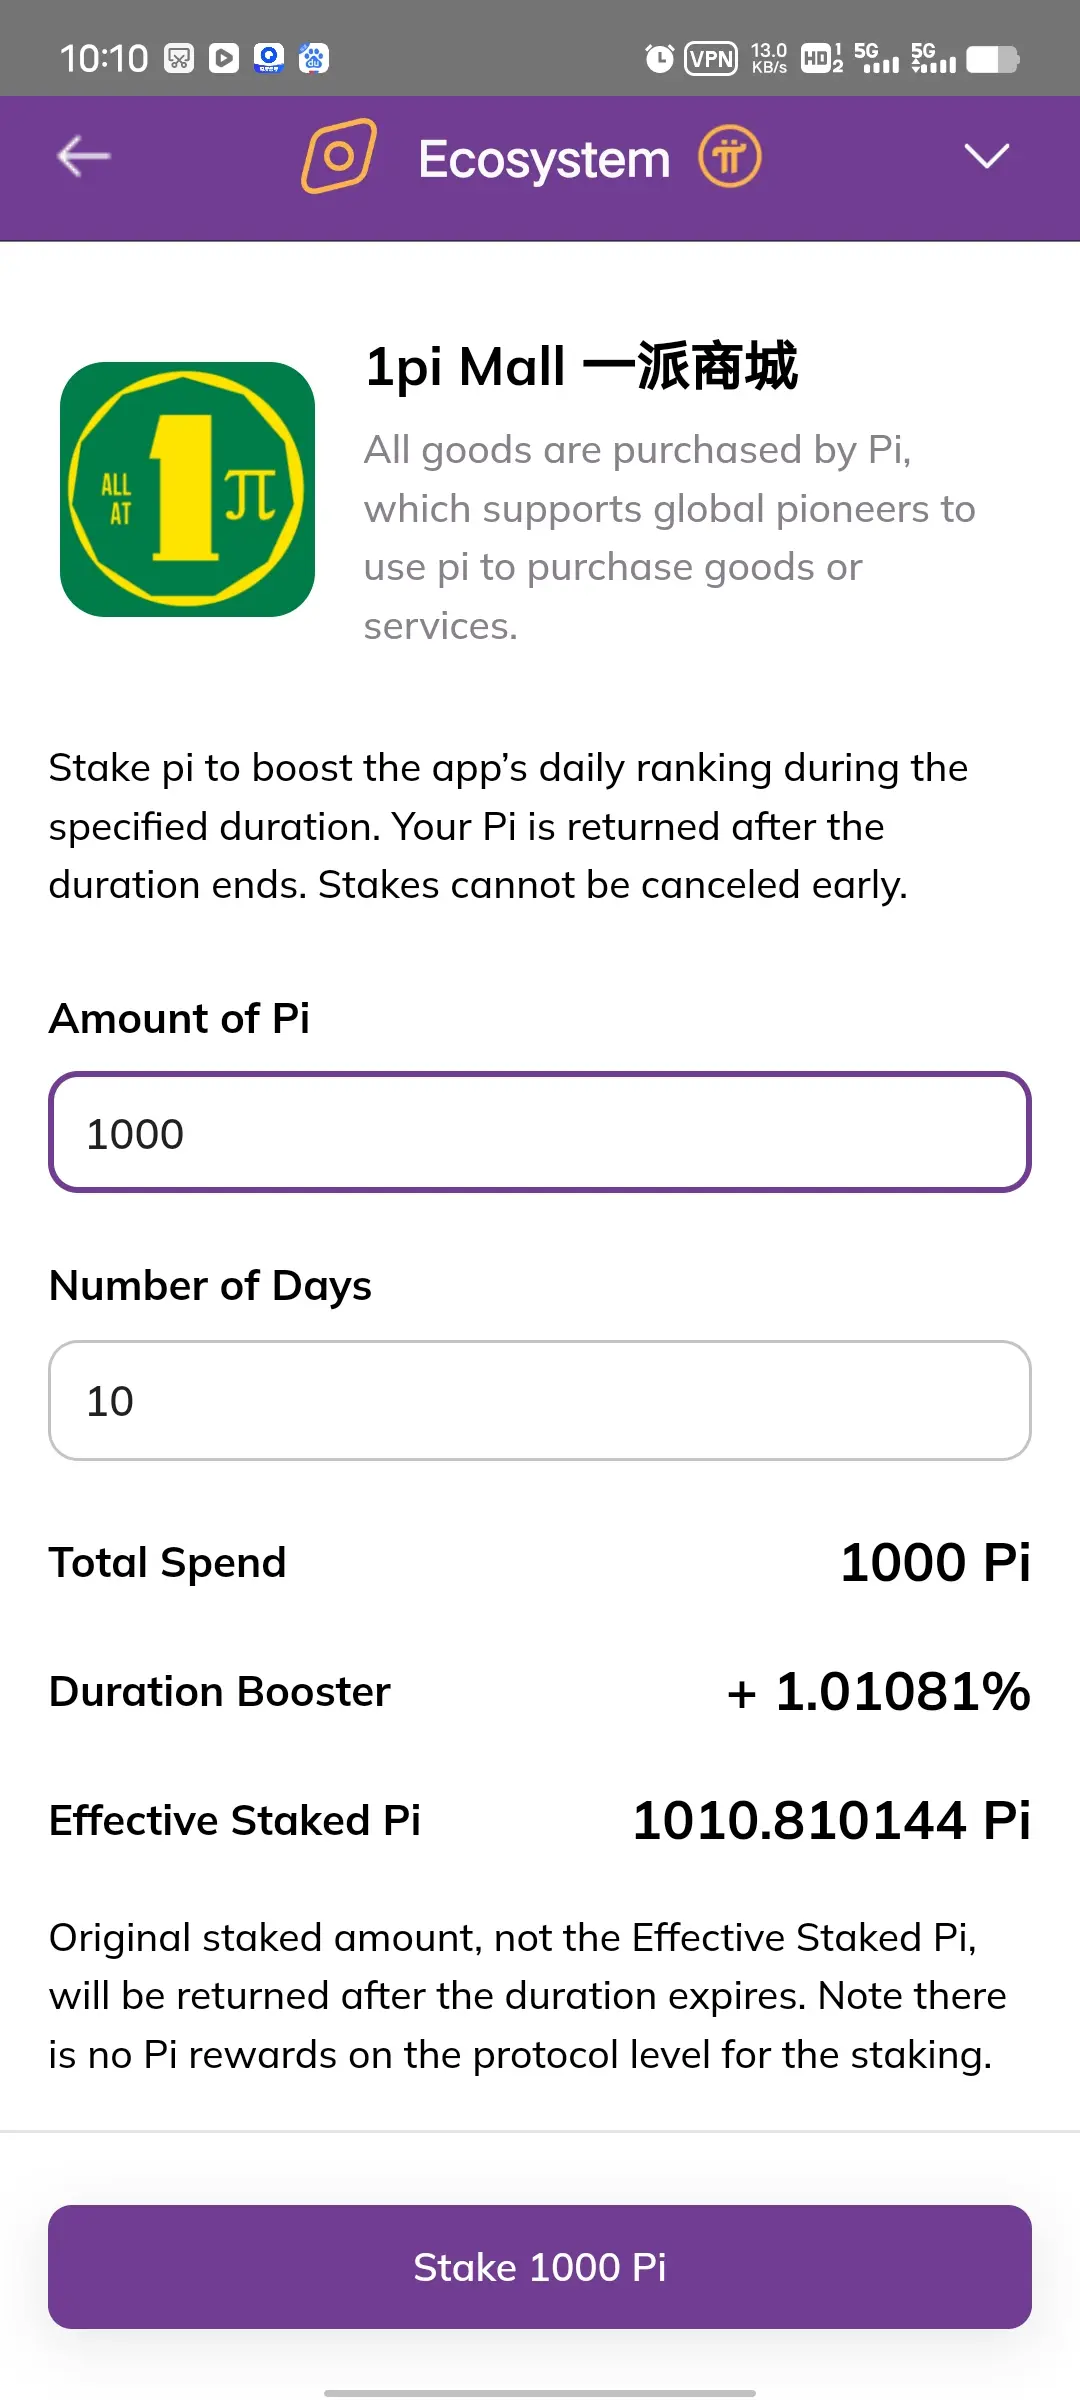Image resolution: width=1080 pixels, height=2400 pixels.
Task: Tap the VPN indicator in status bar
Action: tap(711, 59)
